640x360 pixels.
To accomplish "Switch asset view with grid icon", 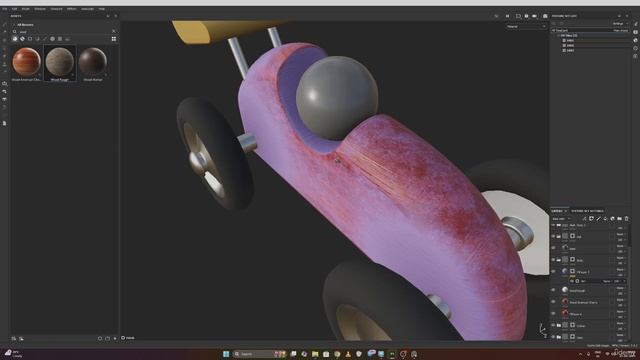I will pyautogui.click(x=114, y=39).
